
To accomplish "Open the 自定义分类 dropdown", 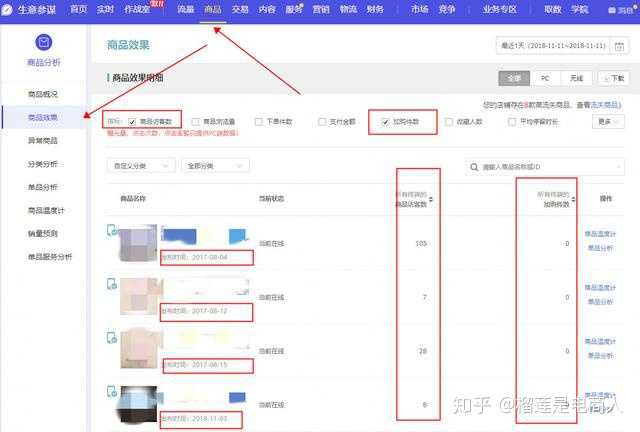I will [x=141, y=166].
